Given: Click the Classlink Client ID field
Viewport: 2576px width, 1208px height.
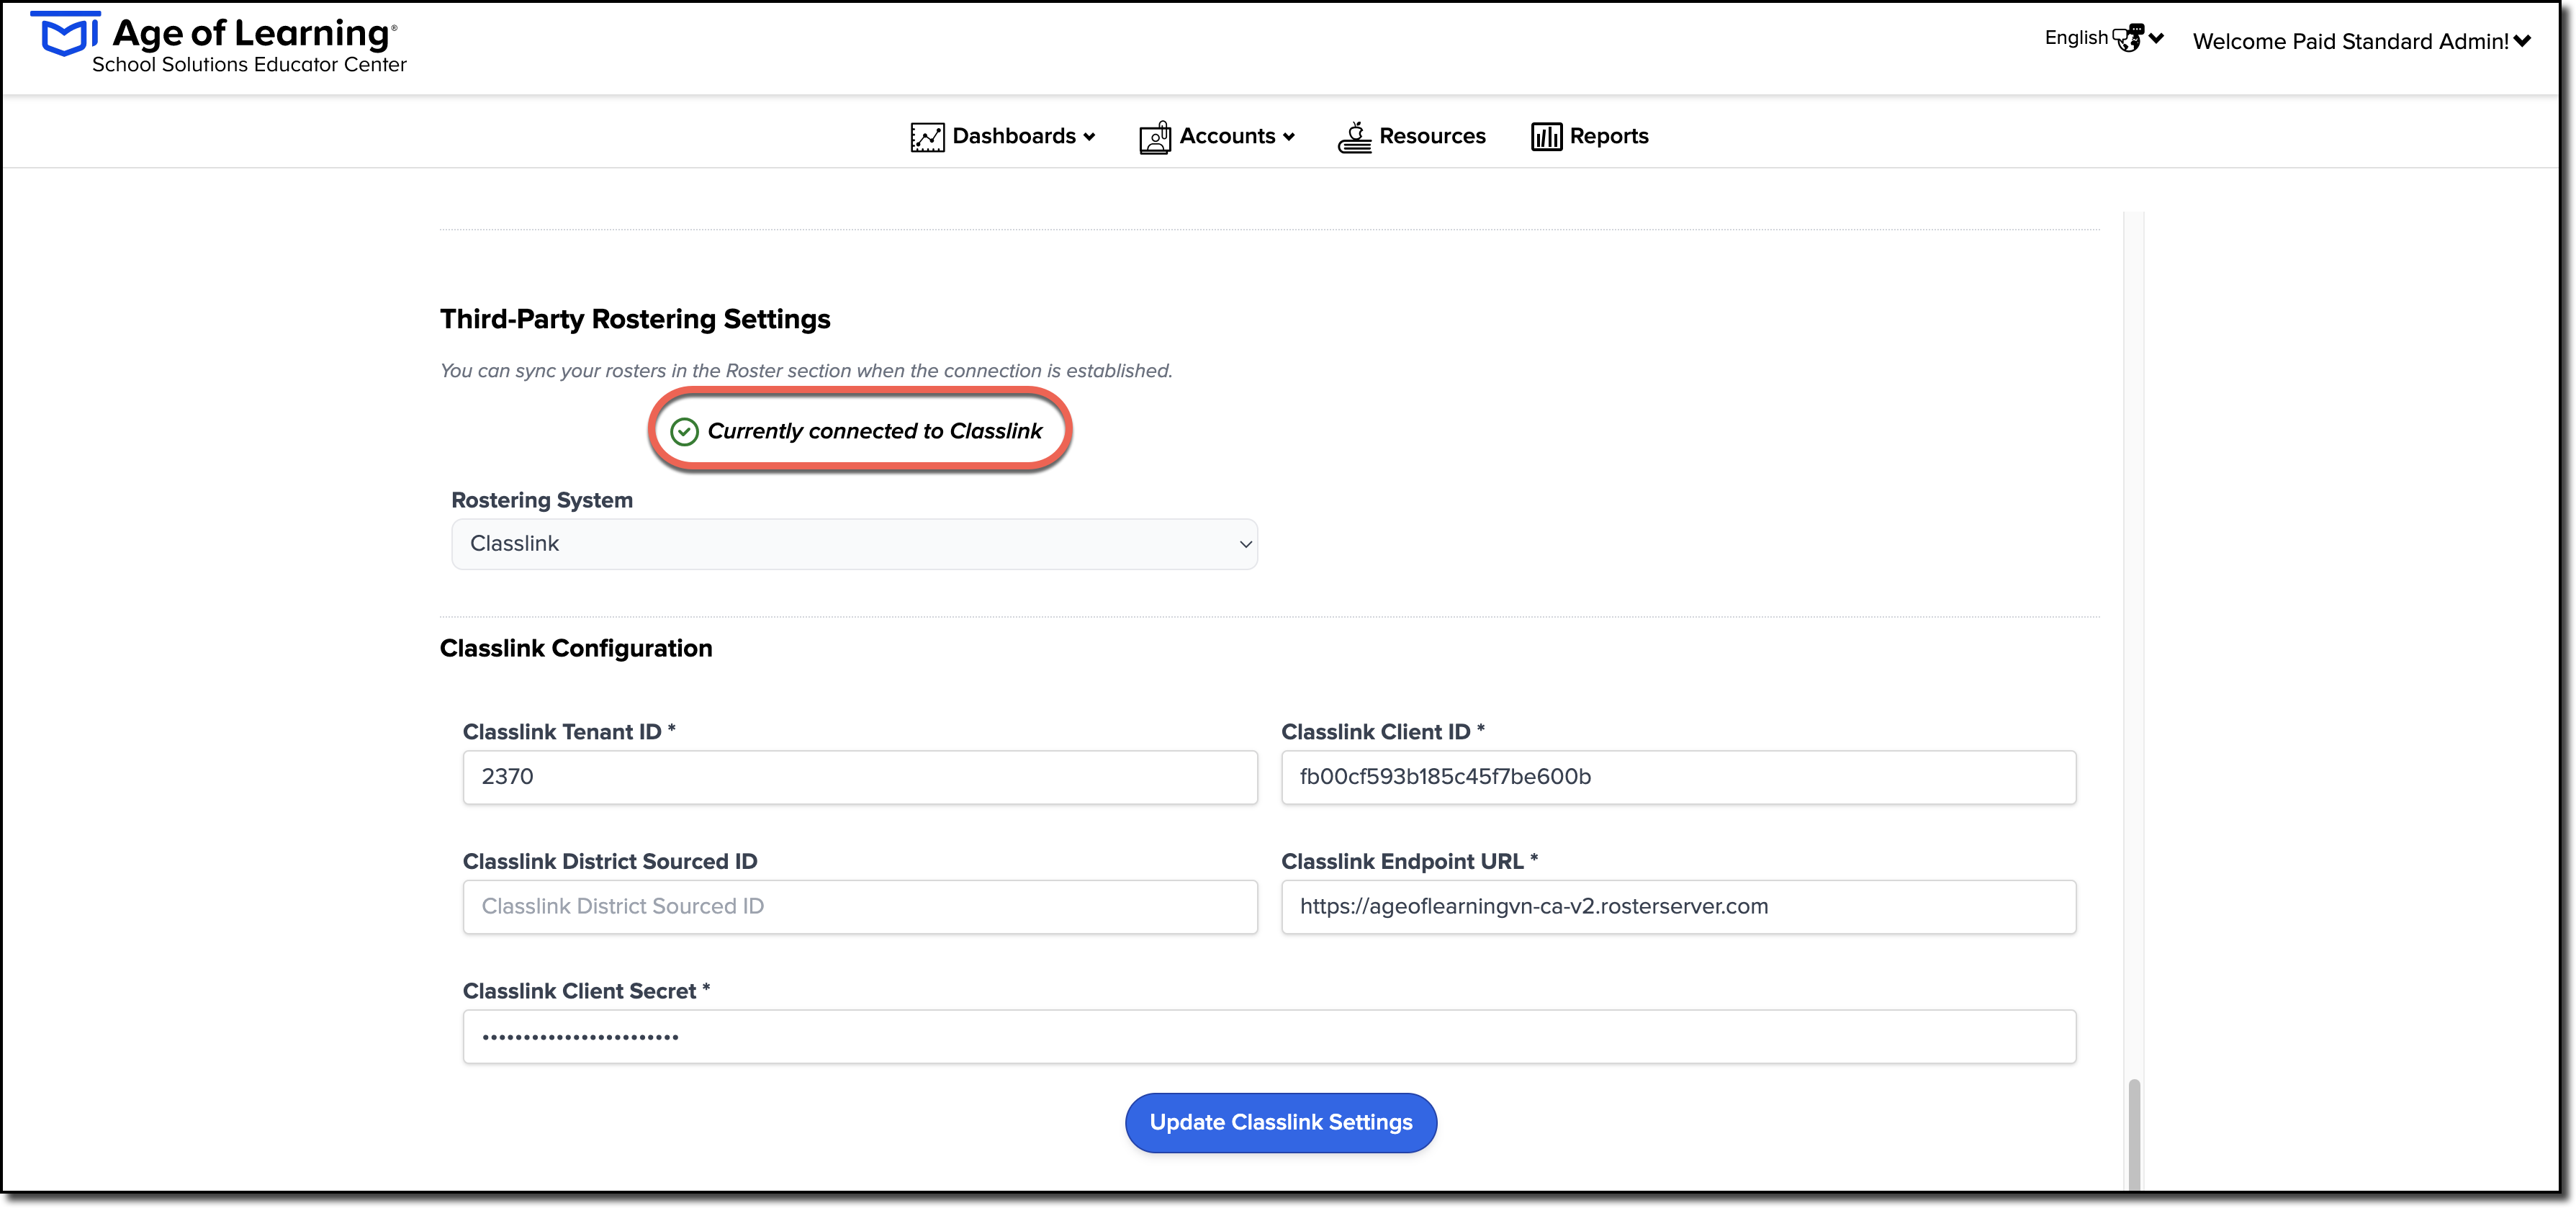Looking at the screenshot, I should click(x=1678, y=777).
